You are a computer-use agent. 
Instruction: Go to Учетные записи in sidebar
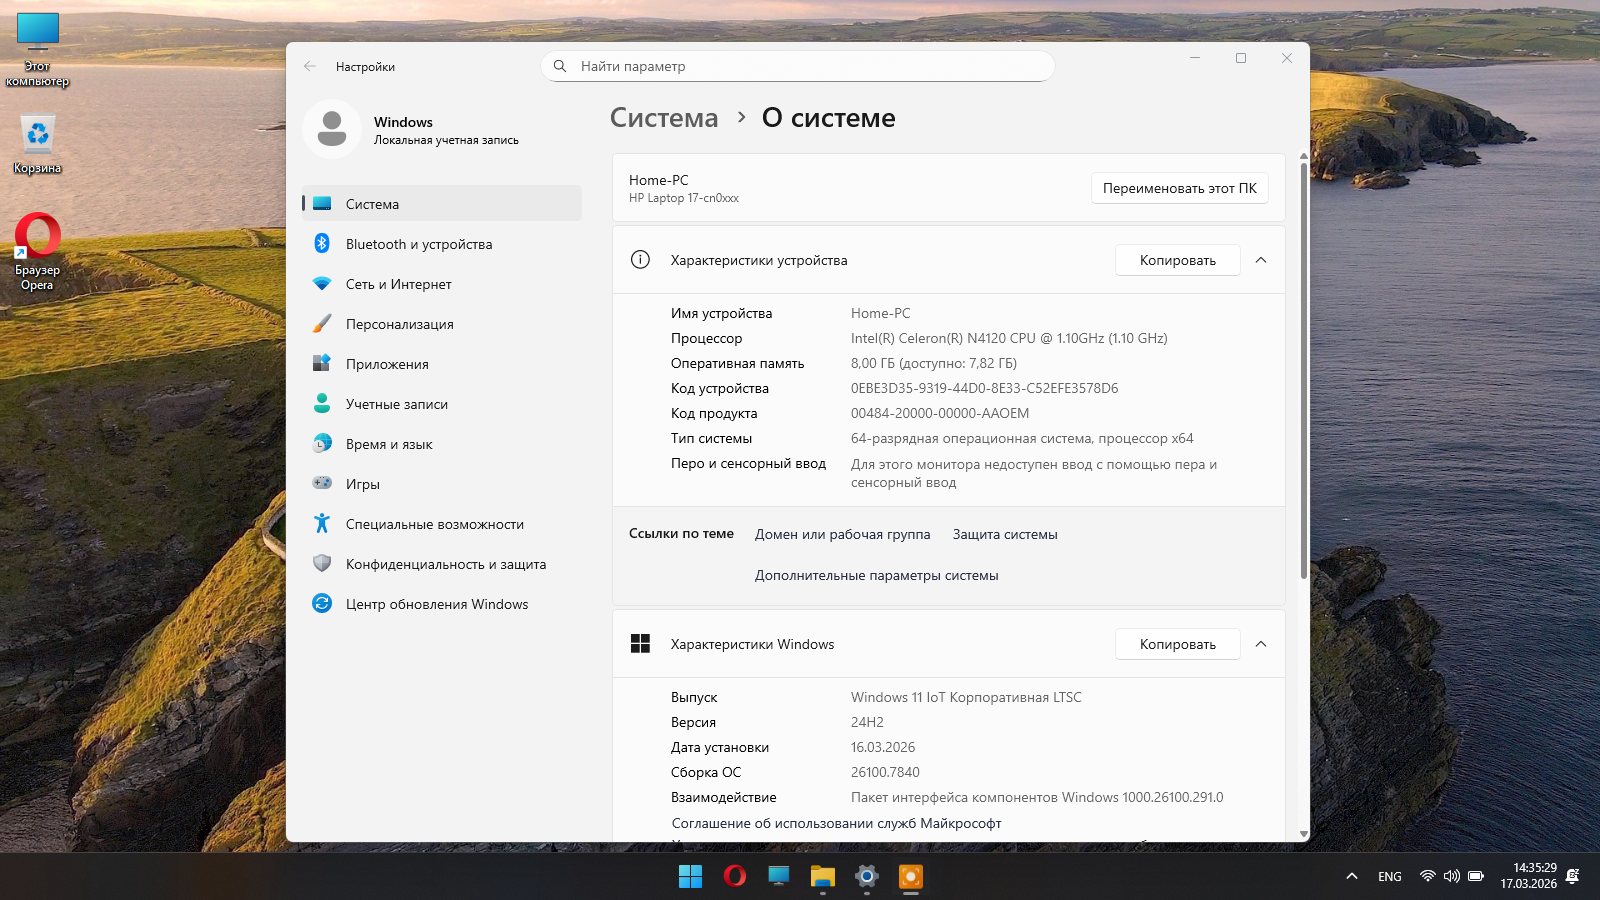tap(396, 404)
